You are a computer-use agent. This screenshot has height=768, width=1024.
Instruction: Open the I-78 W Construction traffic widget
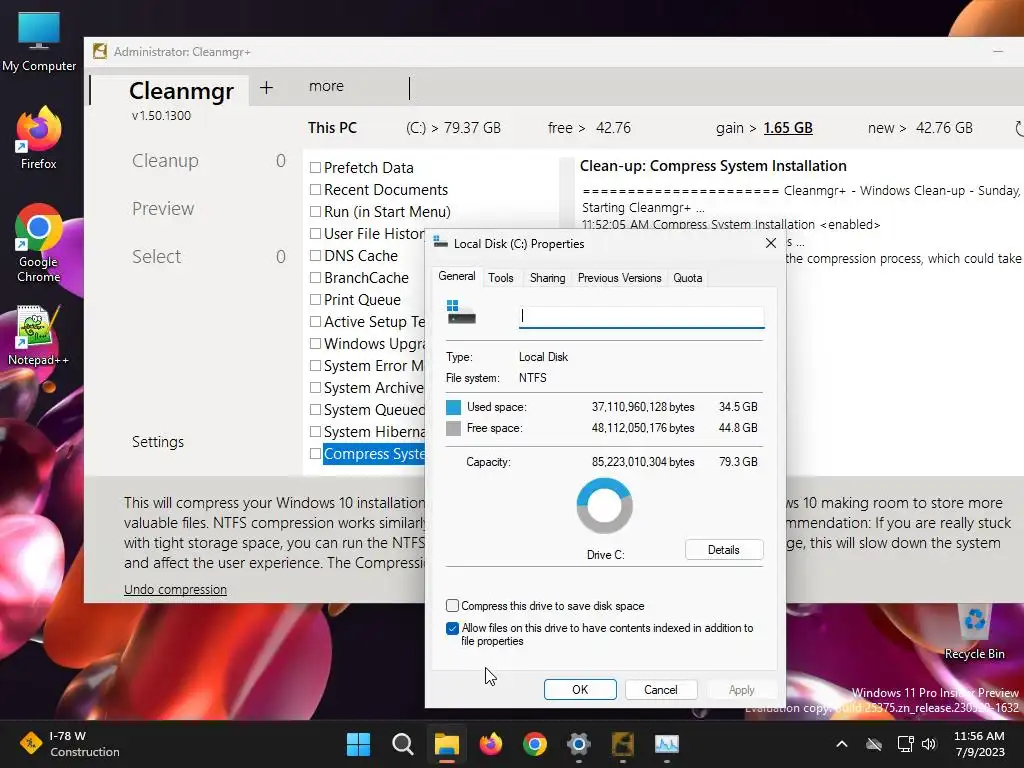[69, 744]
